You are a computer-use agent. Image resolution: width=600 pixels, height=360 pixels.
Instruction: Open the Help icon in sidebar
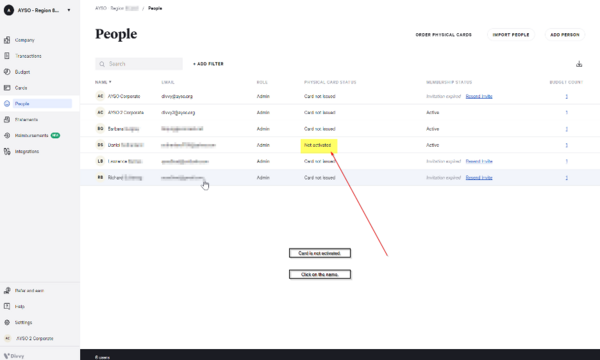click(7, 306)
